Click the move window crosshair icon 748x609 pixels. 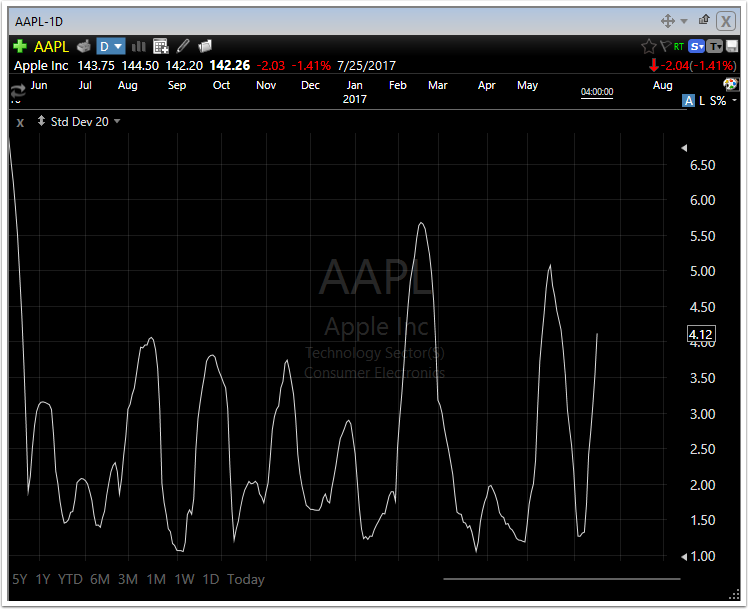(667, 21)
